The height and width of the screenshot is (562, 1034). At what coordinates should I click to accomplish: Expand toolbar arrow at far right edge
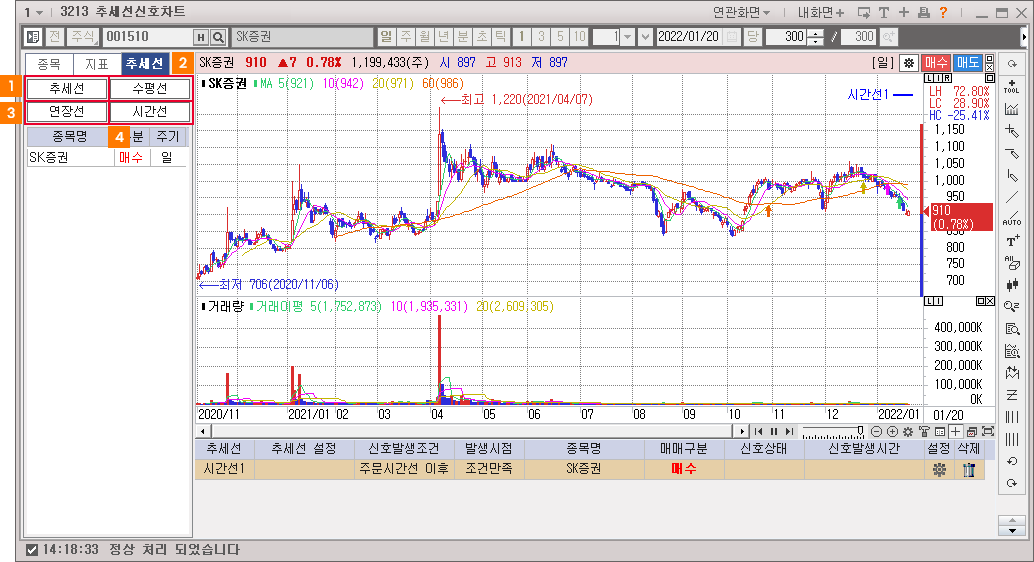[x=1023, y=37]
